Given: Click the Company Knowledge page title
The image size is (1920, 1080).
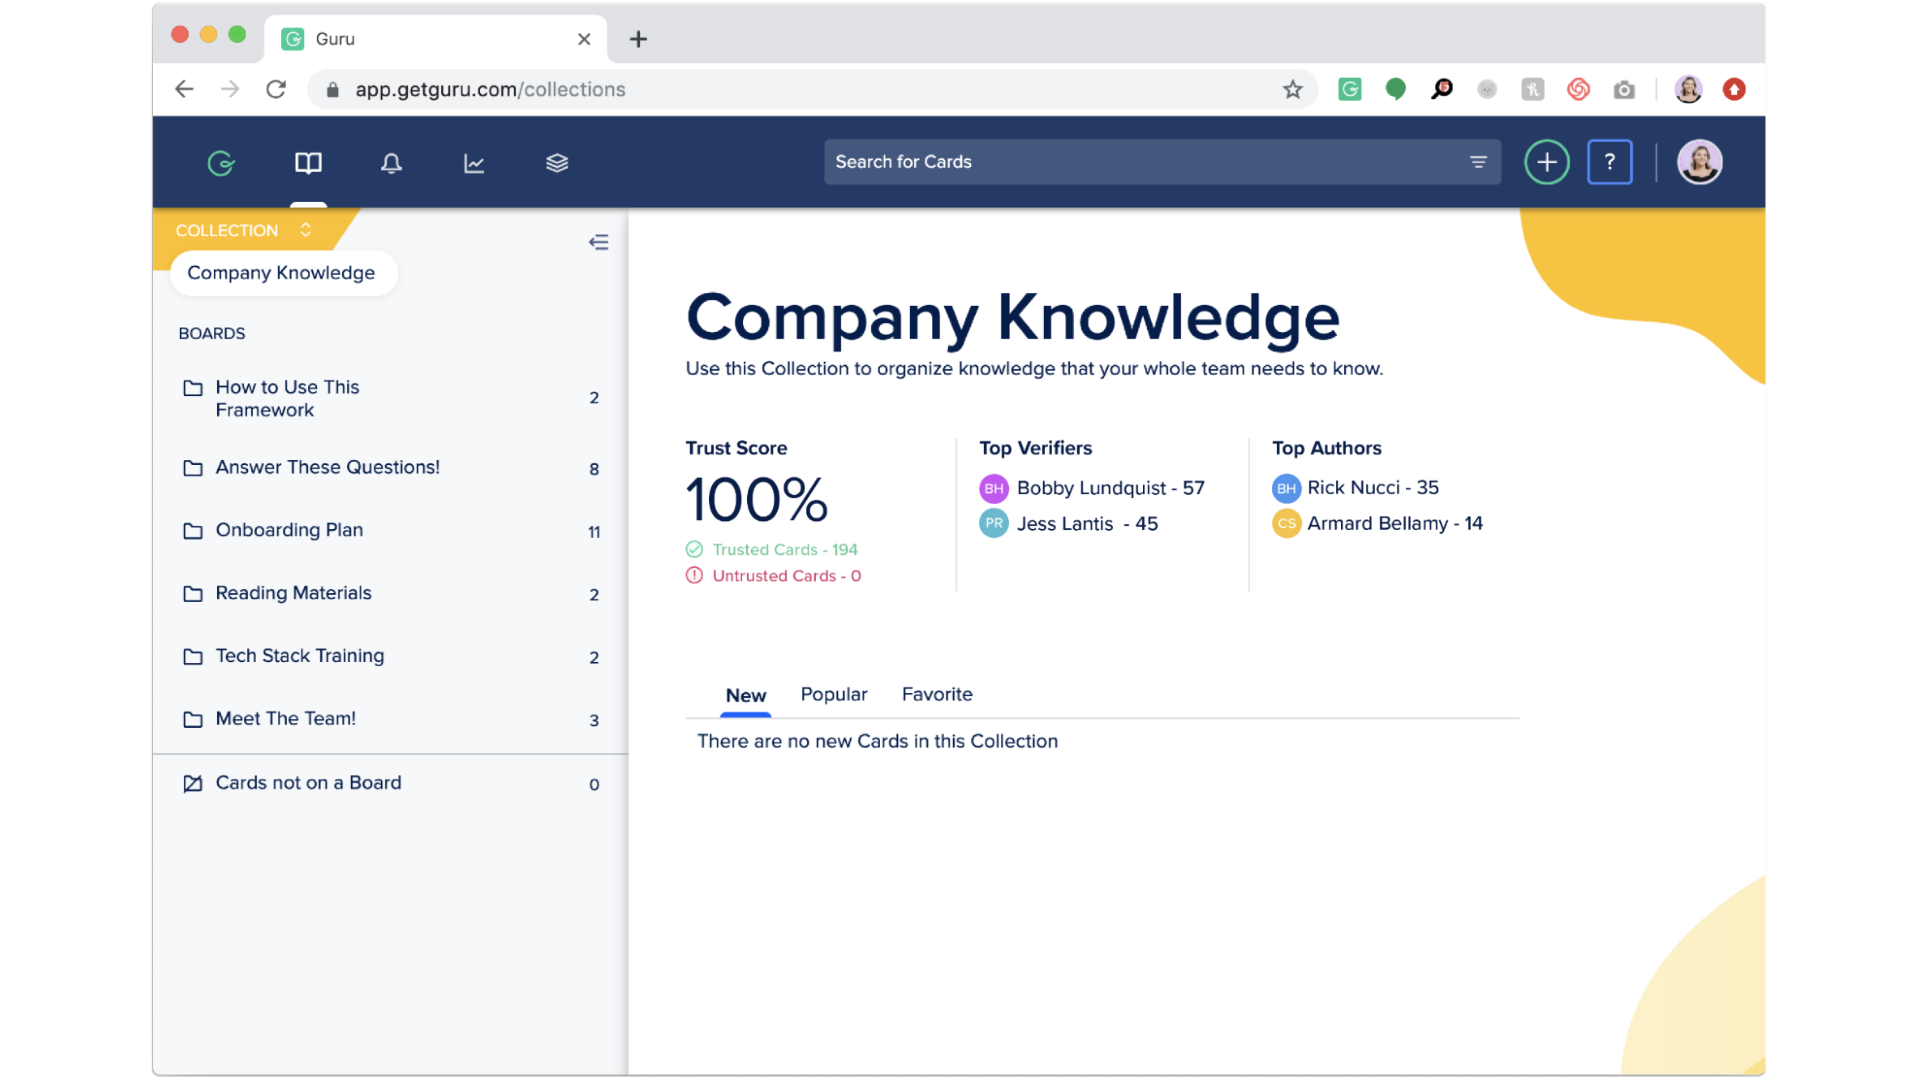Looking at the screenshot, I should (x=1012, y=317).
